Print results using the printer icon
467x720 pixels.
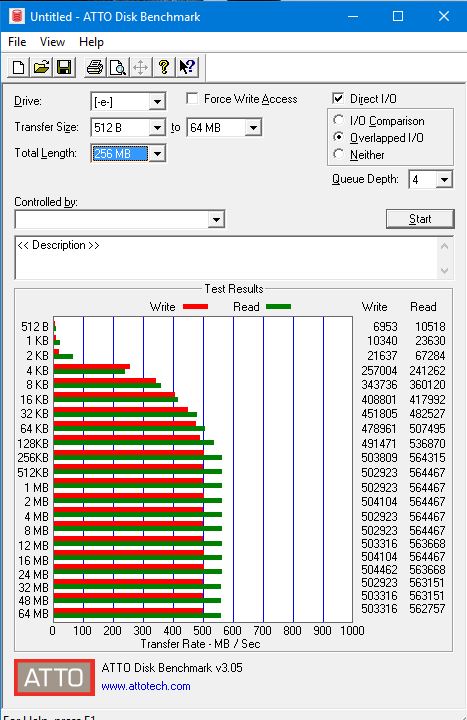(x=95, y=68)
